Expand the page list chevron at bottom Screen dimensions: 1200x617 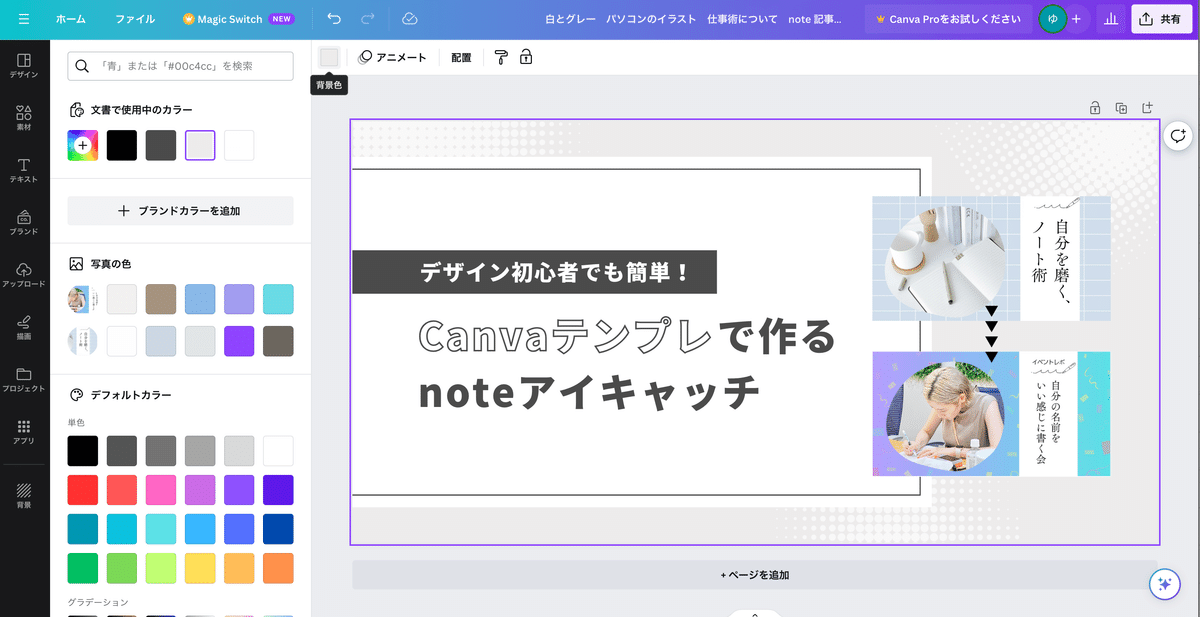pos(755,612)
